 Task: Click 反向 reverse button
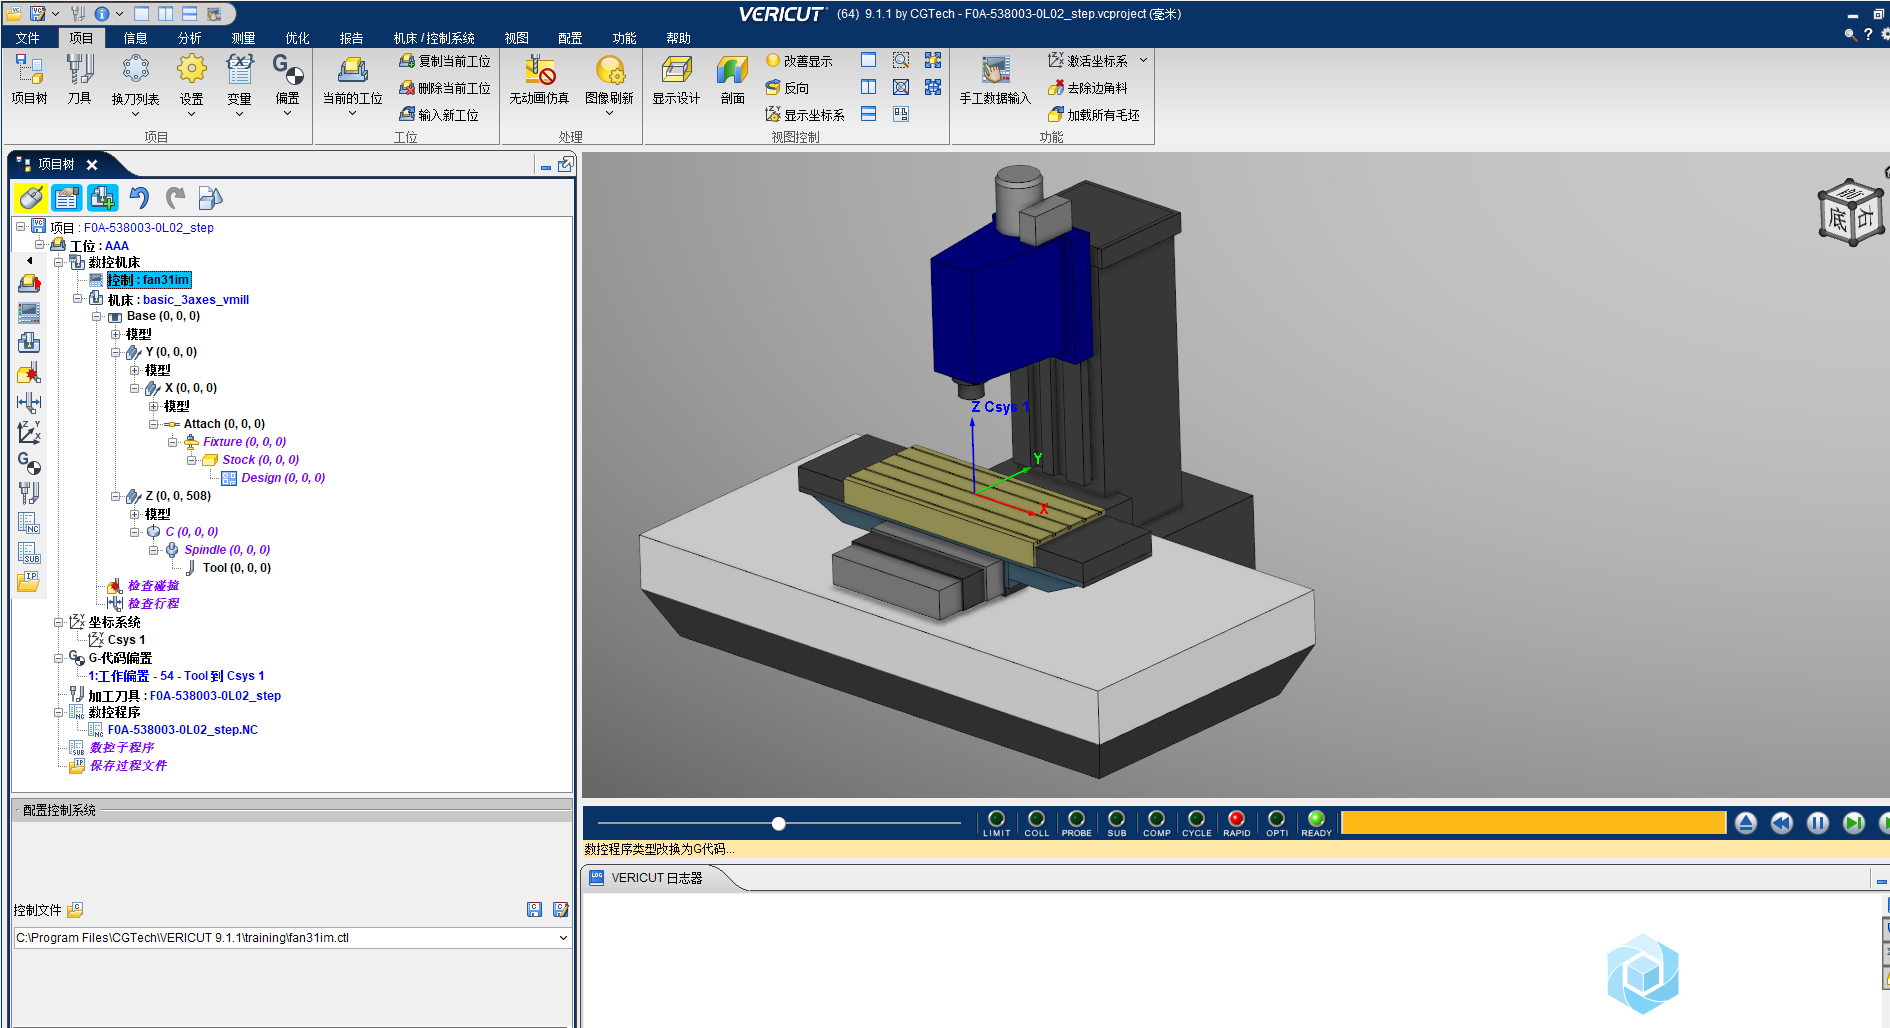(787, 88)
